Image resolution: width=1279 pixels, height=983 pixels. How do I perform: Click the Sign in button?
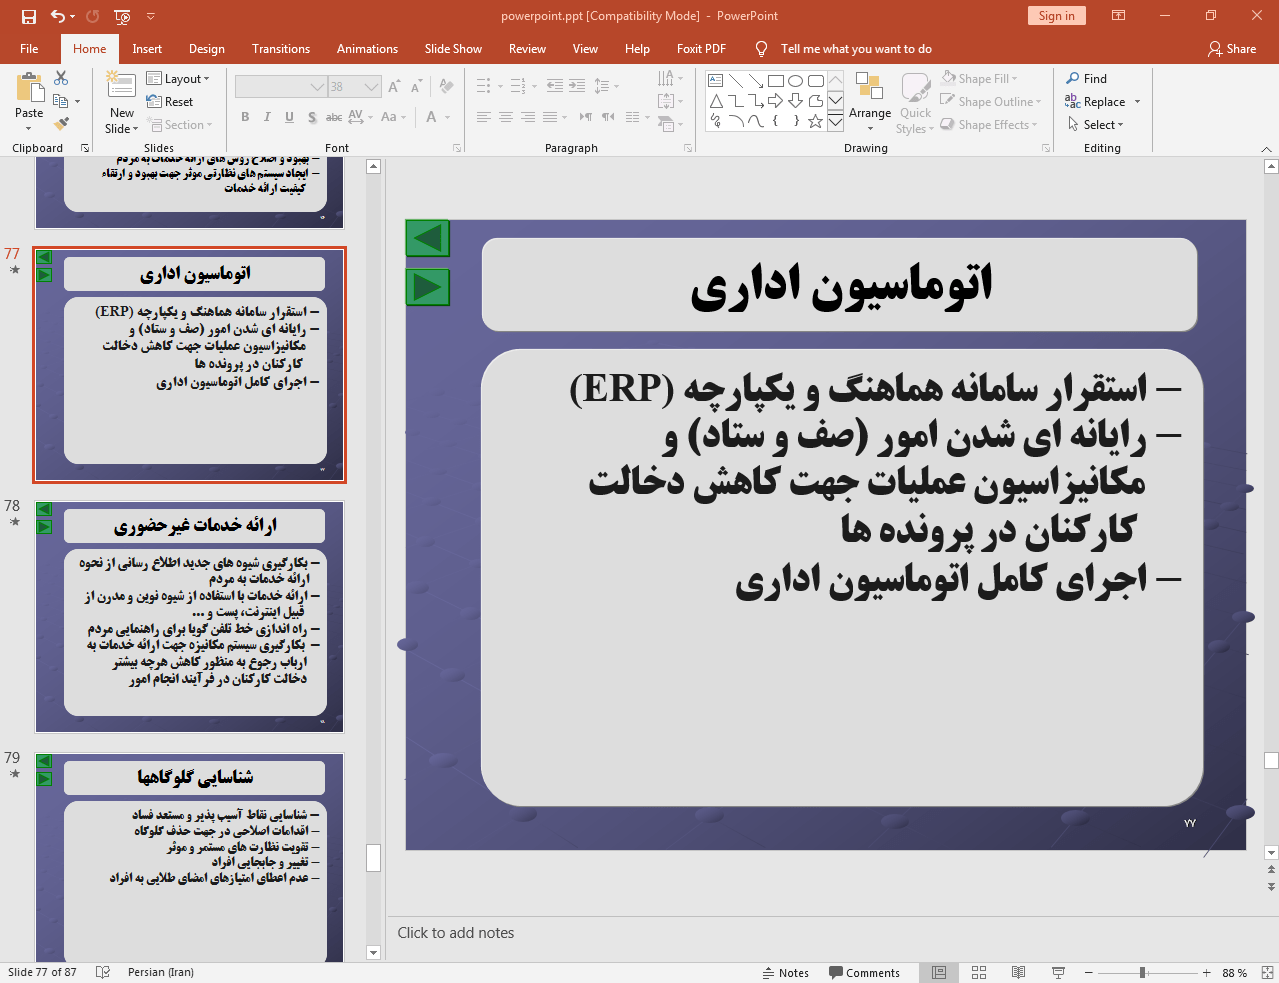[x=1056, y=16]
